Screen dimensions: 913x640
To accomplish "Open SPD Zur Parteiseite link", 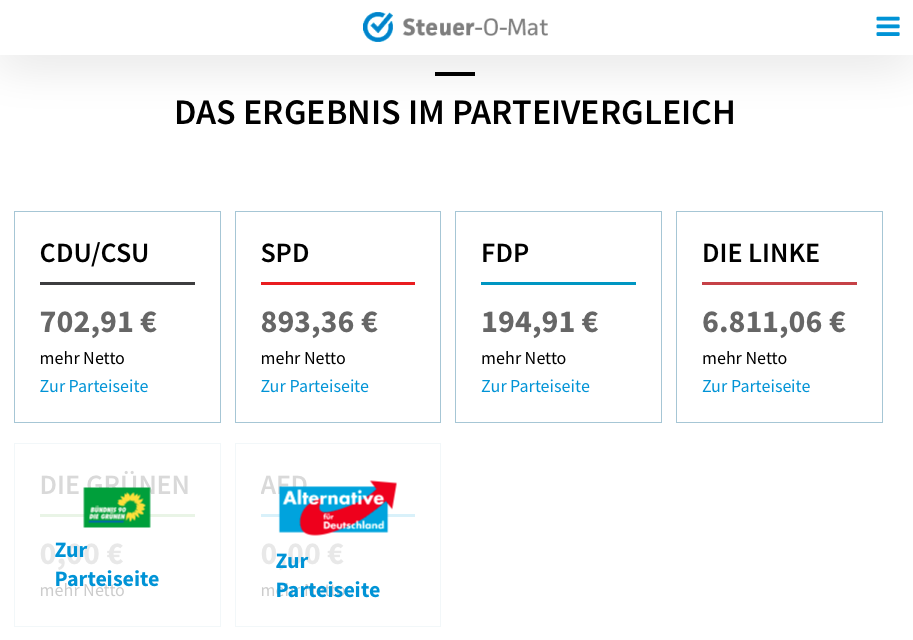I will (x=315, y=386).
